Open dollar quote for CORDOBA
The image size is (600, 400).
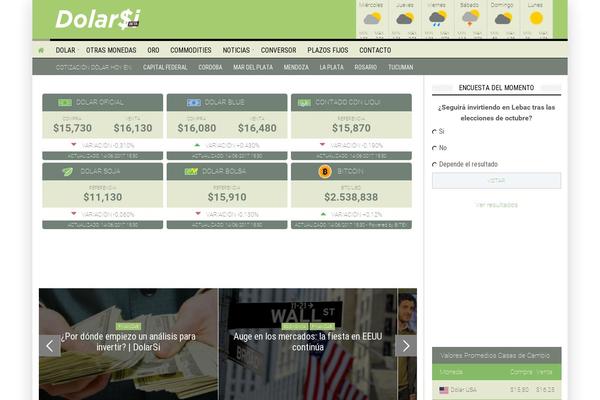coord(210,67)
